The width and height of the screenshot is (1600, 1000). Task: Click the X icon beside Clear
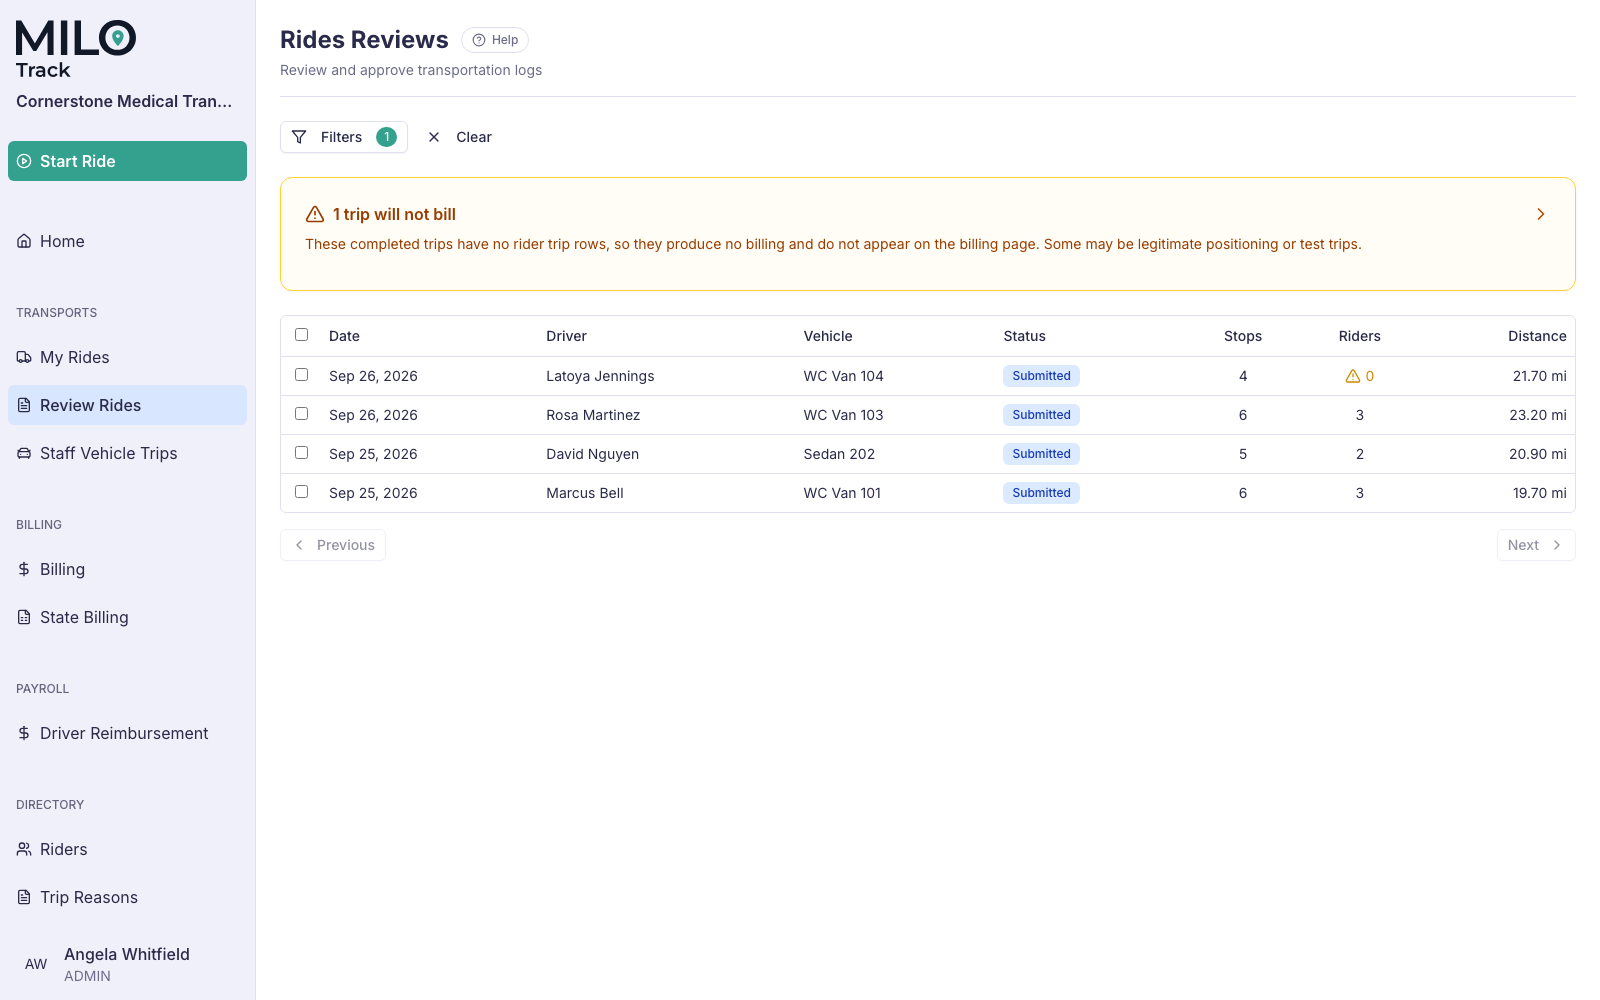click(x=434, y=137)
